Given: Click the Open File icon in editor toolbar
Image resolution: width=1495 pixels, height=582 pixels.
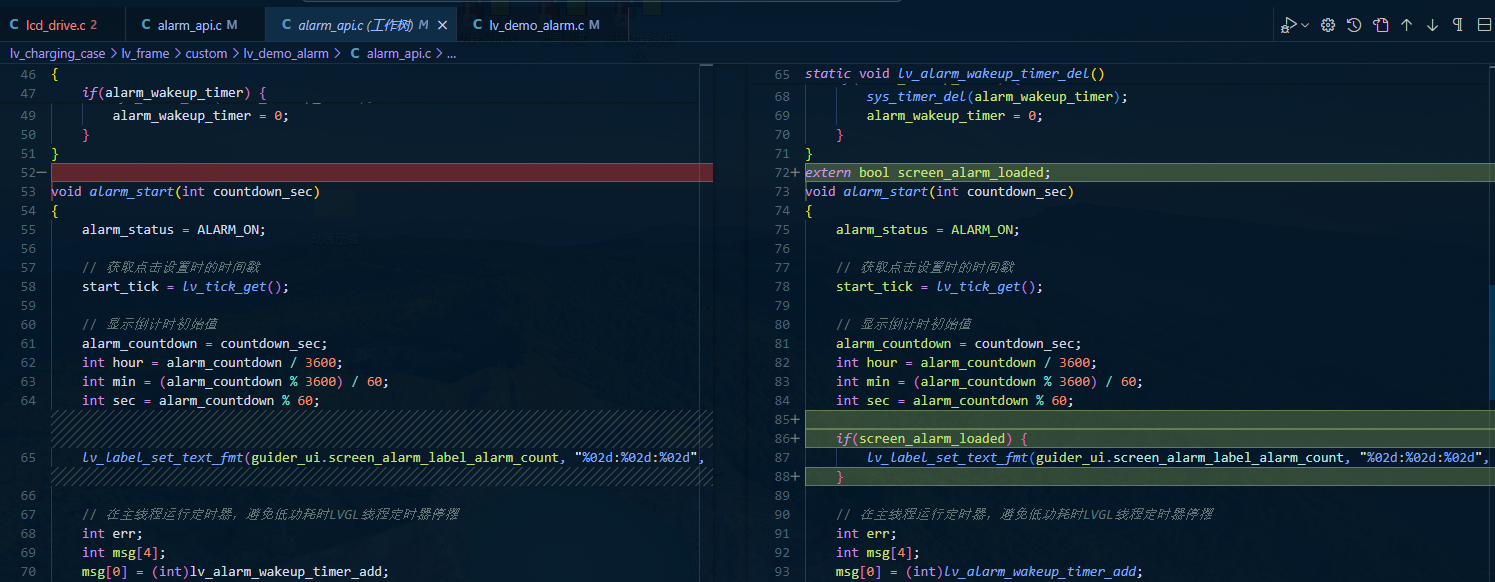Looking at the screenshot, I should pos(1380,25).
